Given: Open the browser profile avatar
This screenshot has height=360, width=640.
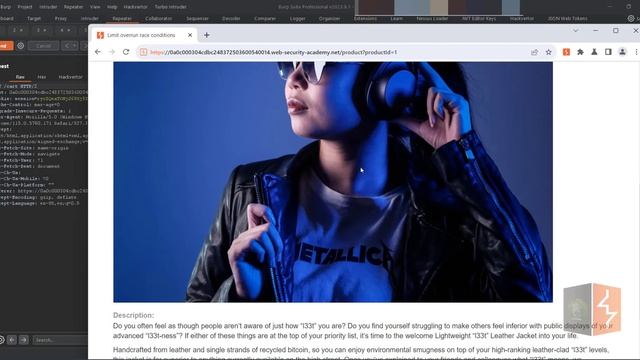Looking at the screenshot, I should pyautogui.click(x=622, y=52).
